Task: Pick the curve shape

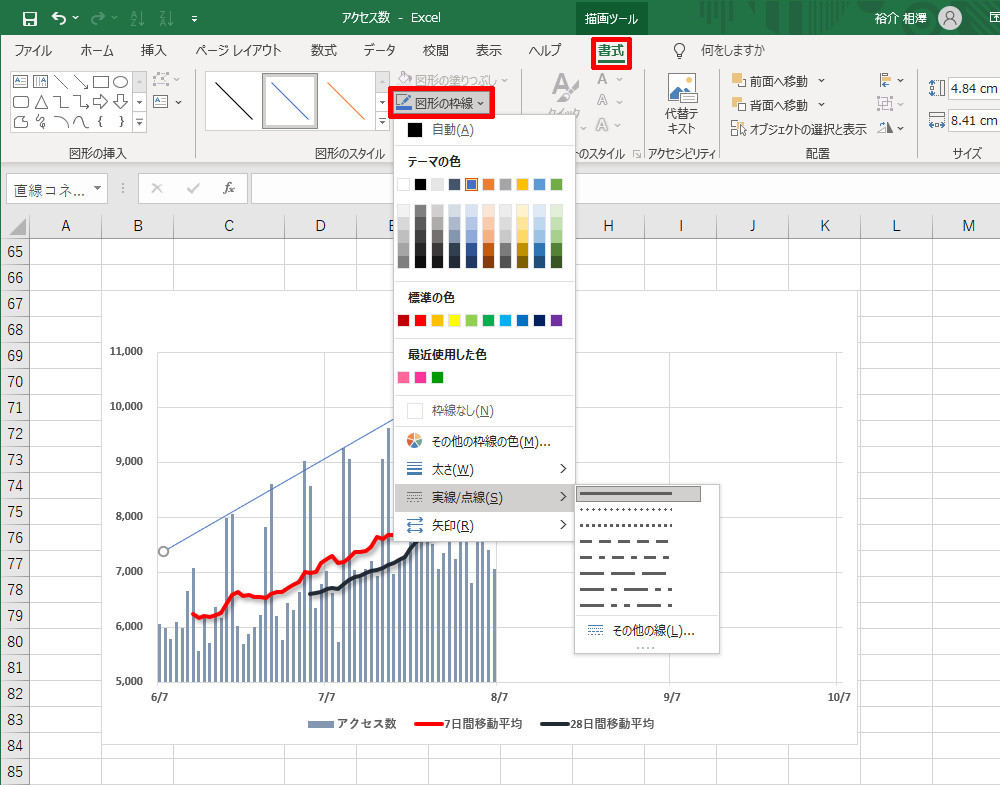Action: 80,121
